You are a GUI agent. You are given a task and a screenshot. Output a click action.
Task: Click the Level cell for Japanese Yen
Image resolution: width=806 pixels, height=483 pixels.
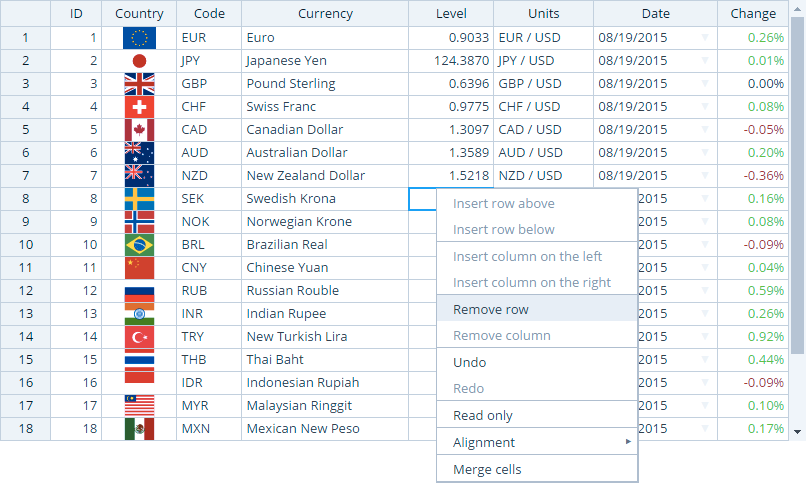[451, 61]
